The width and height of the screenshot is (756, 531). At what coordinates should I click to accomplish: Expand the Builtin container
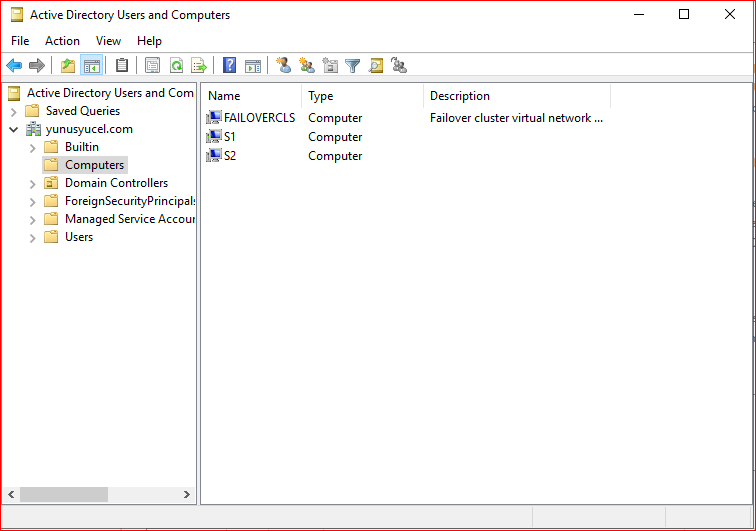click(x=32, y=148)
